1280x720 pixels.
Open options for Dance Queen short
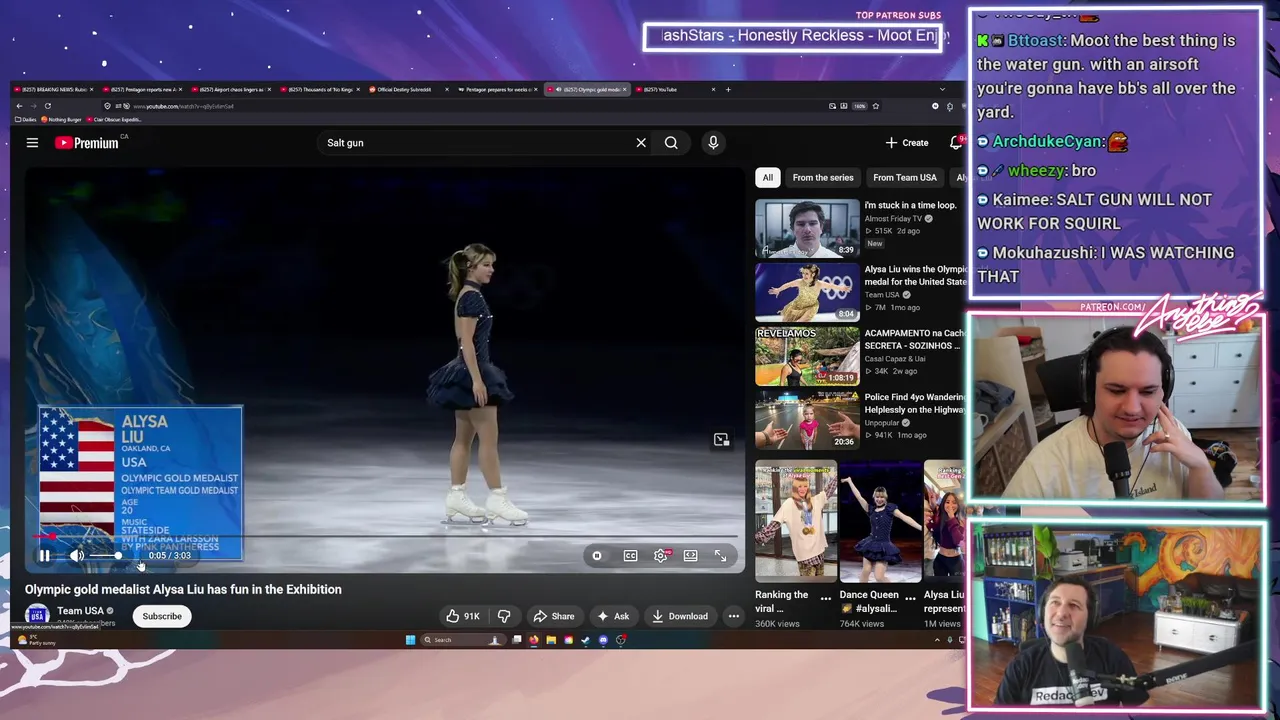[x=909, y=598]
